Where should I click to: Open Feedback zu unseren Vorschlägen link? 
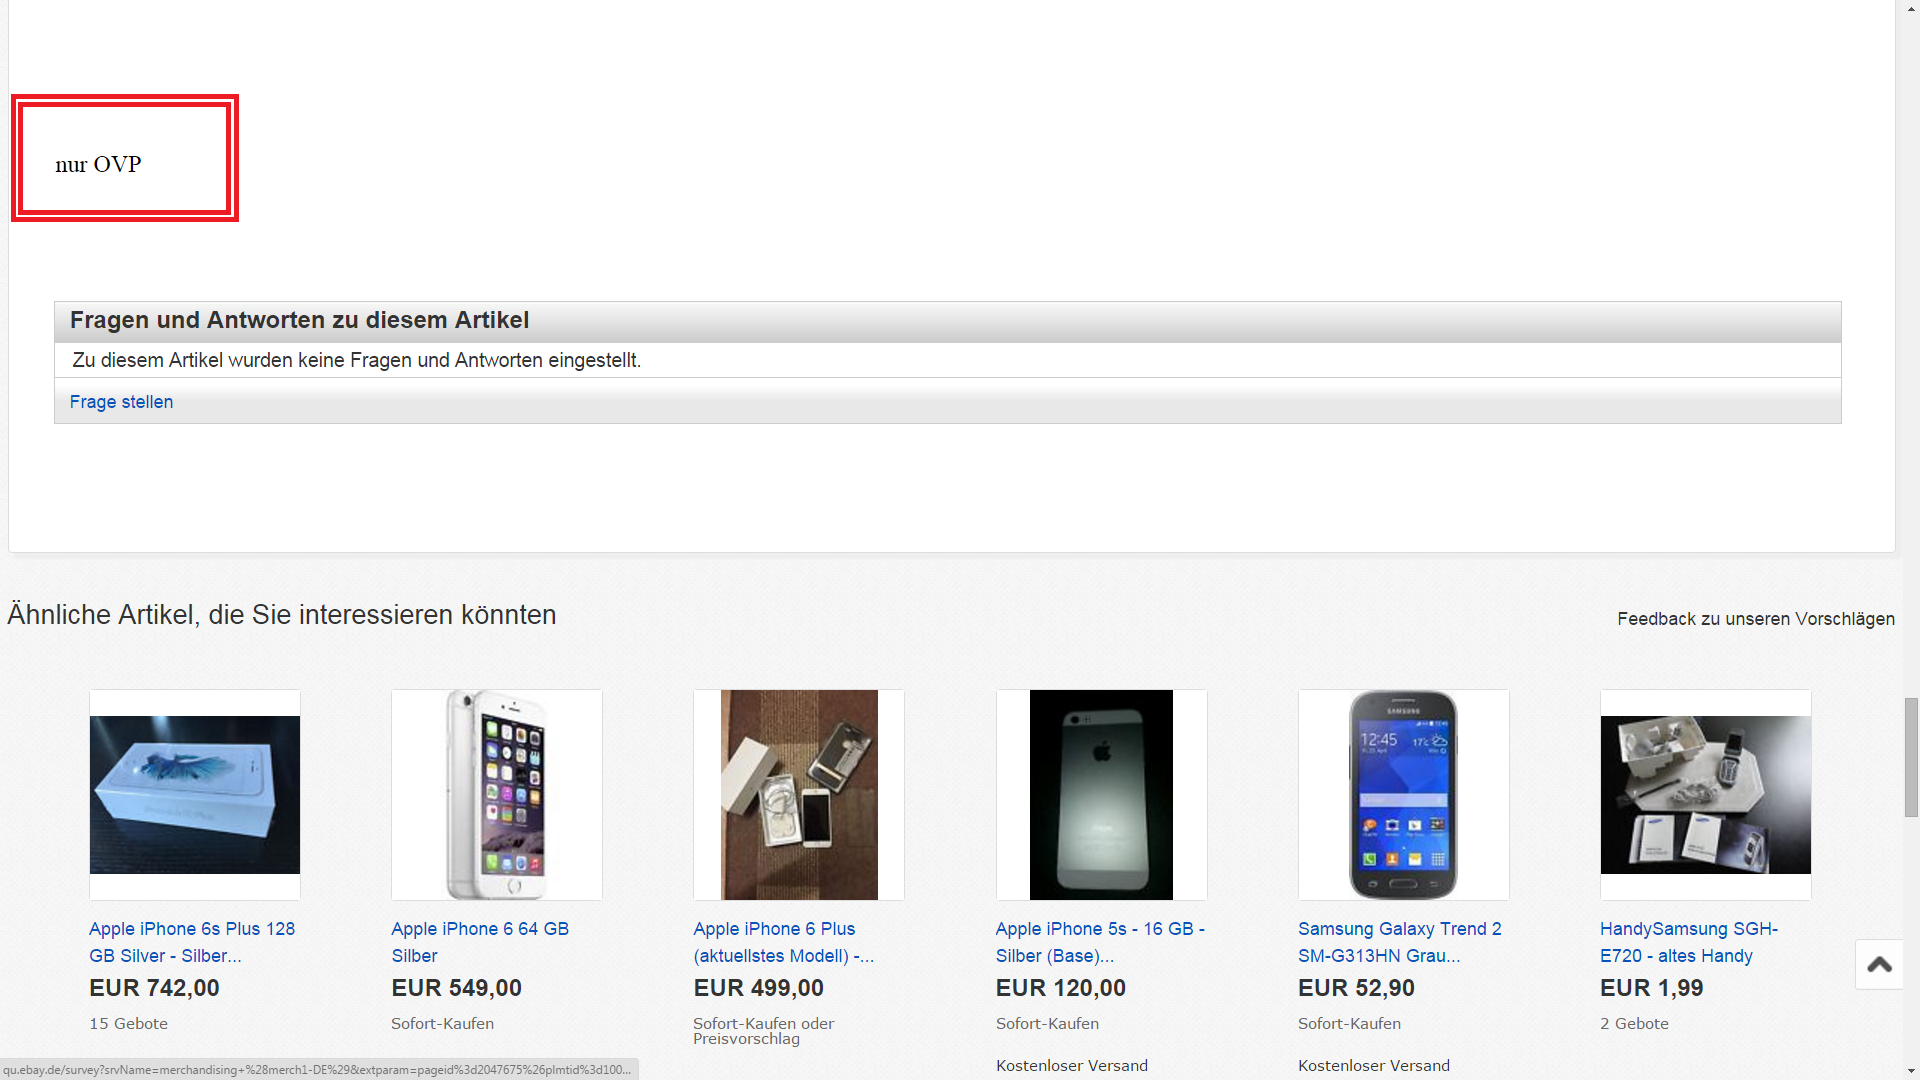pos(1755,619)
